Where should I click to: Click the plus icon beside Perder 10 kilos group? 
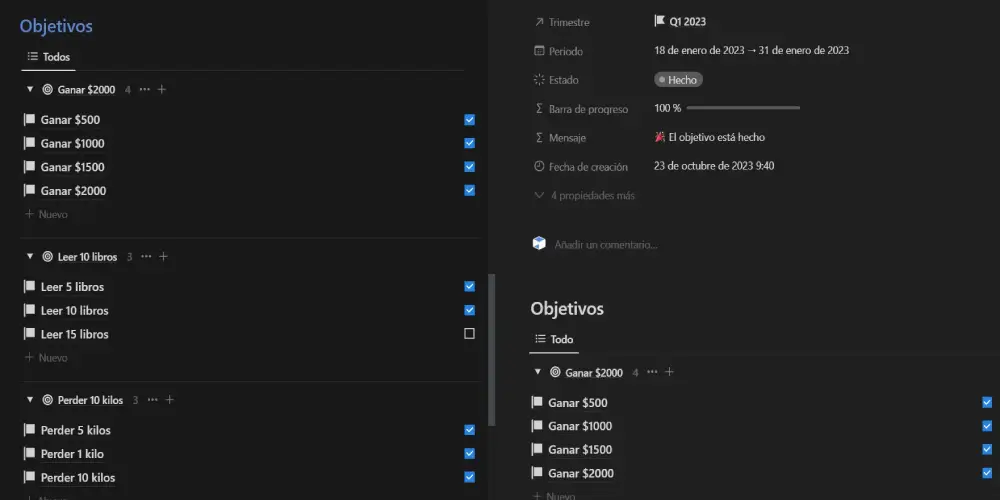tap(170, 400)
